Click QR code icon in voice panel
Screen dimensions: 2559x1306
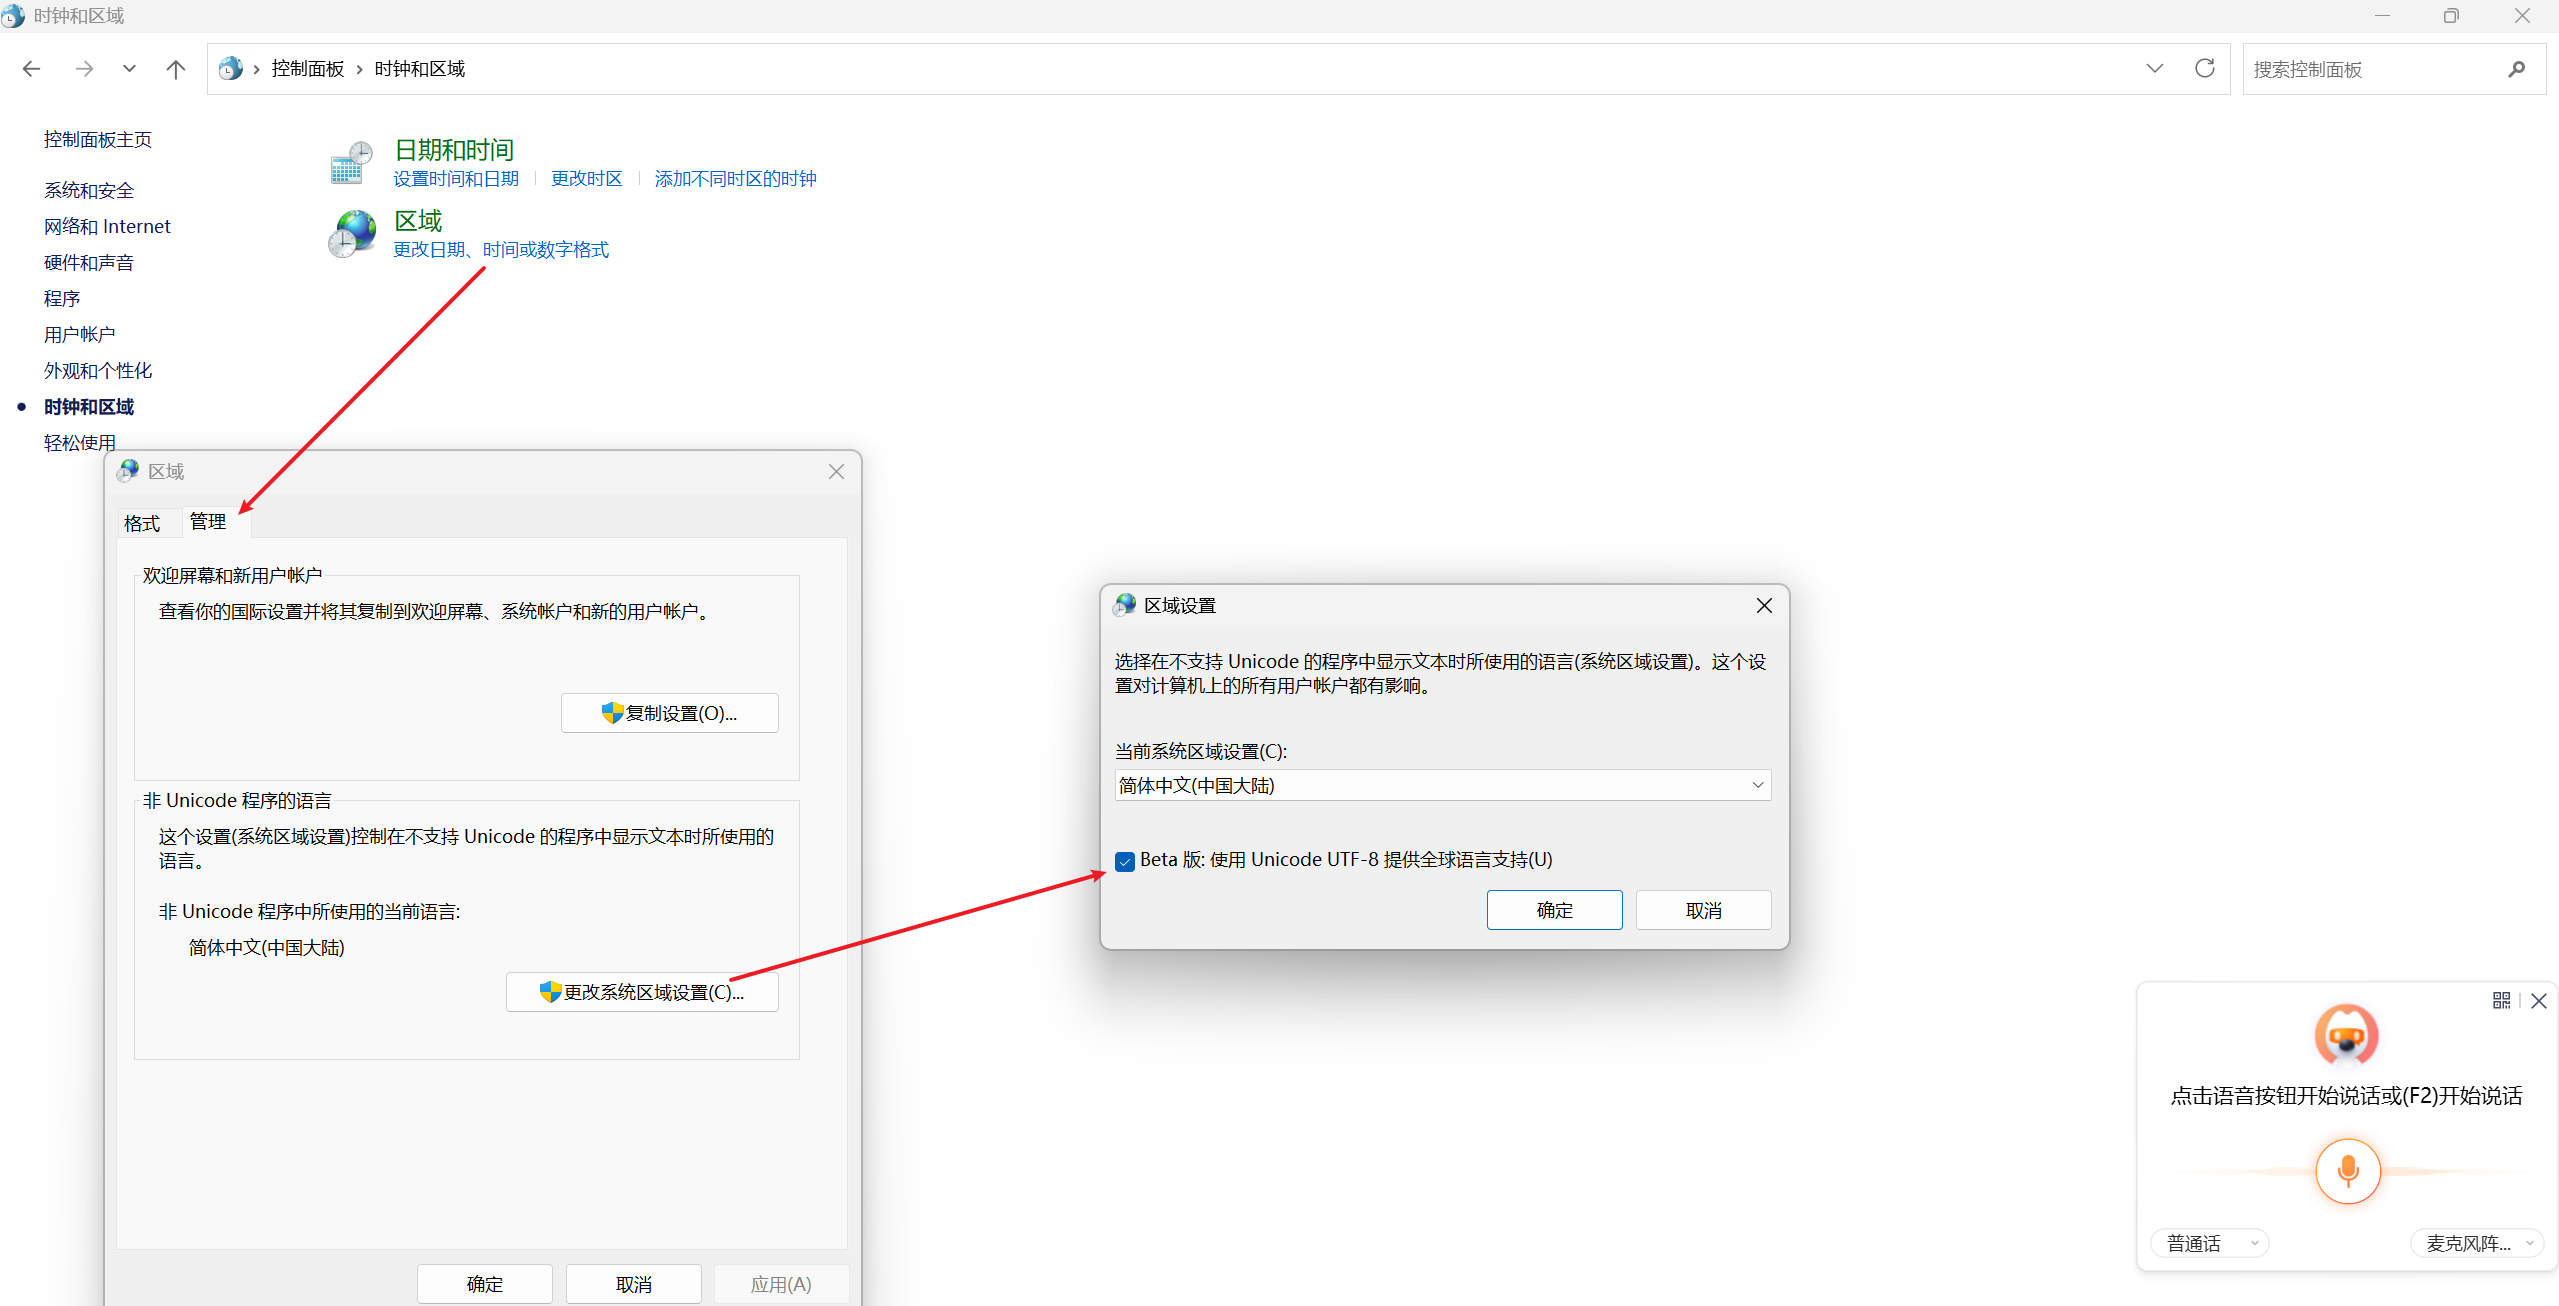click(x=2502, y=1000)
